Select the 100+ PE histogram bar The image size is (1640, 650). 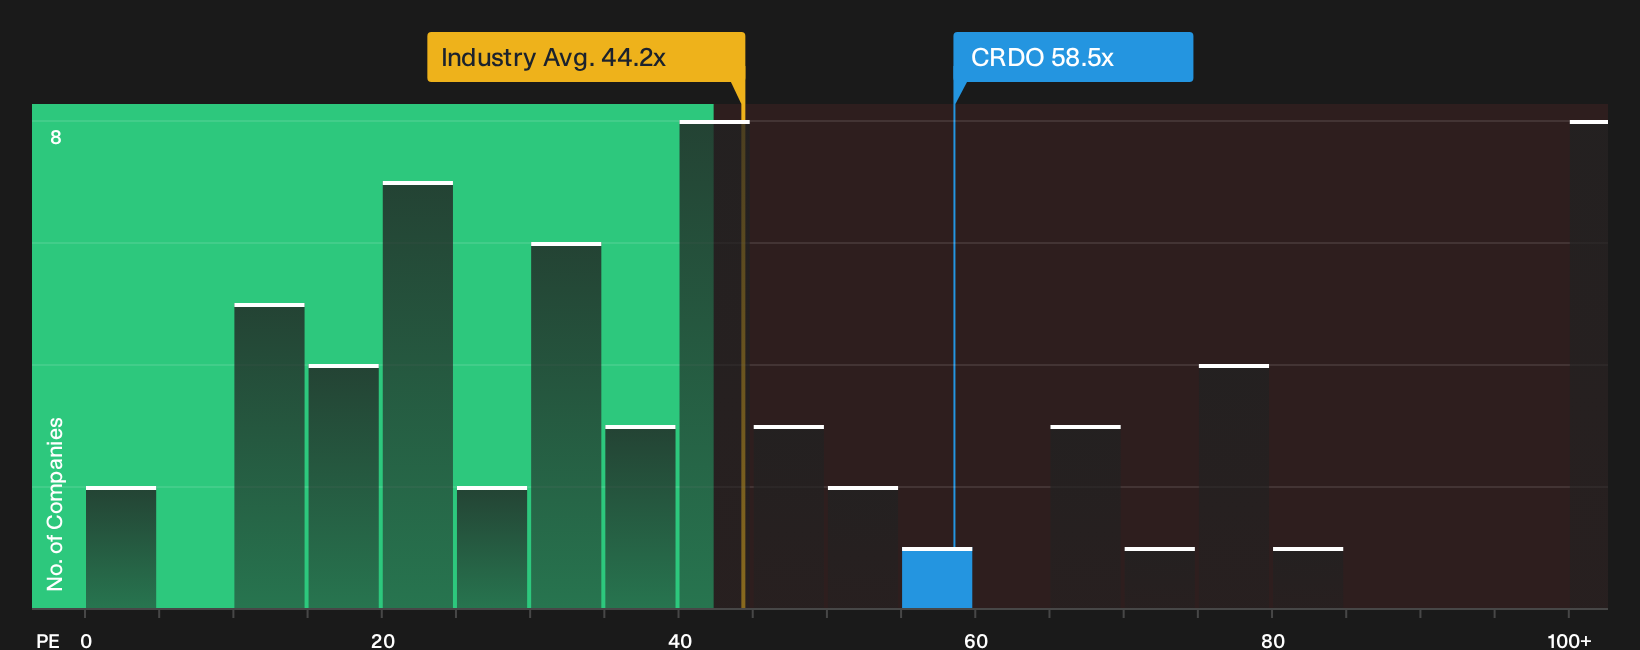[1589, 364]
